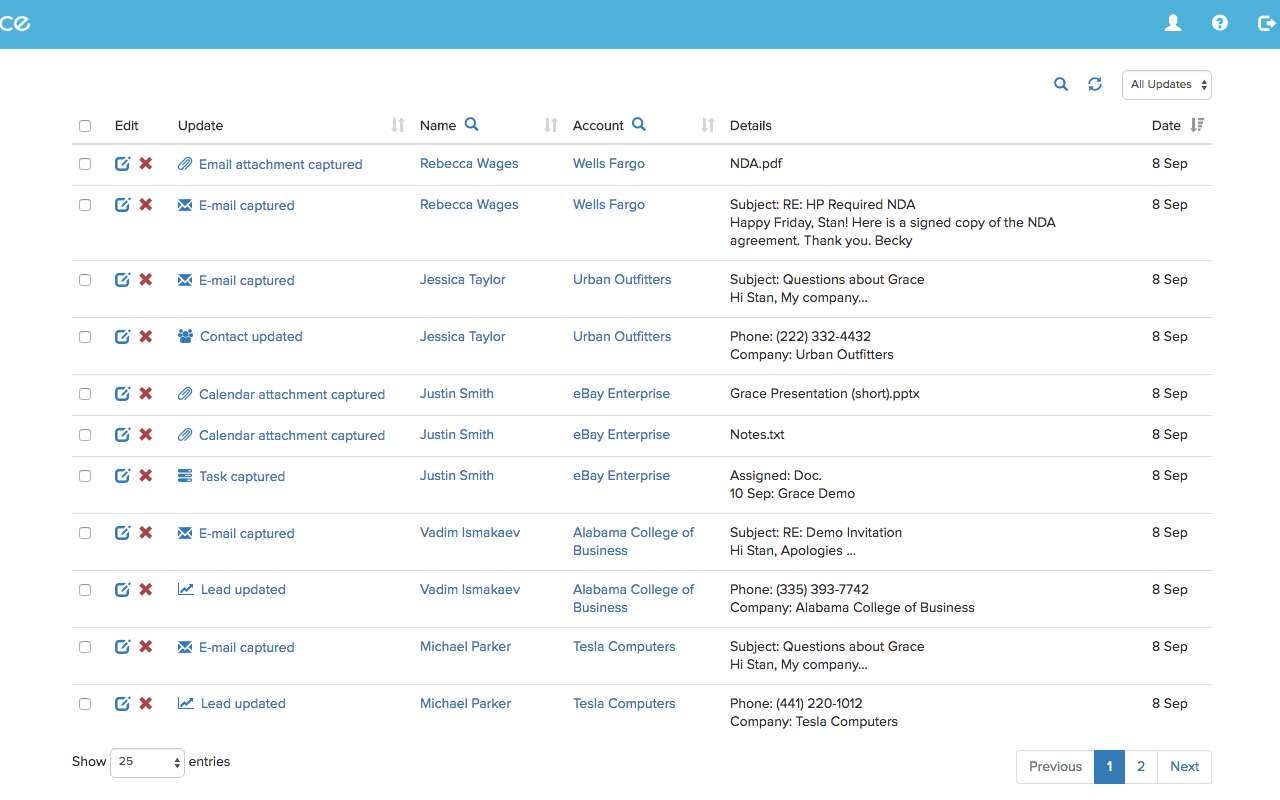The height and width of the screenshot is (800, 1280).
Task: Edit Michael Parker's Lead updated row
Action: pos(122,704)
